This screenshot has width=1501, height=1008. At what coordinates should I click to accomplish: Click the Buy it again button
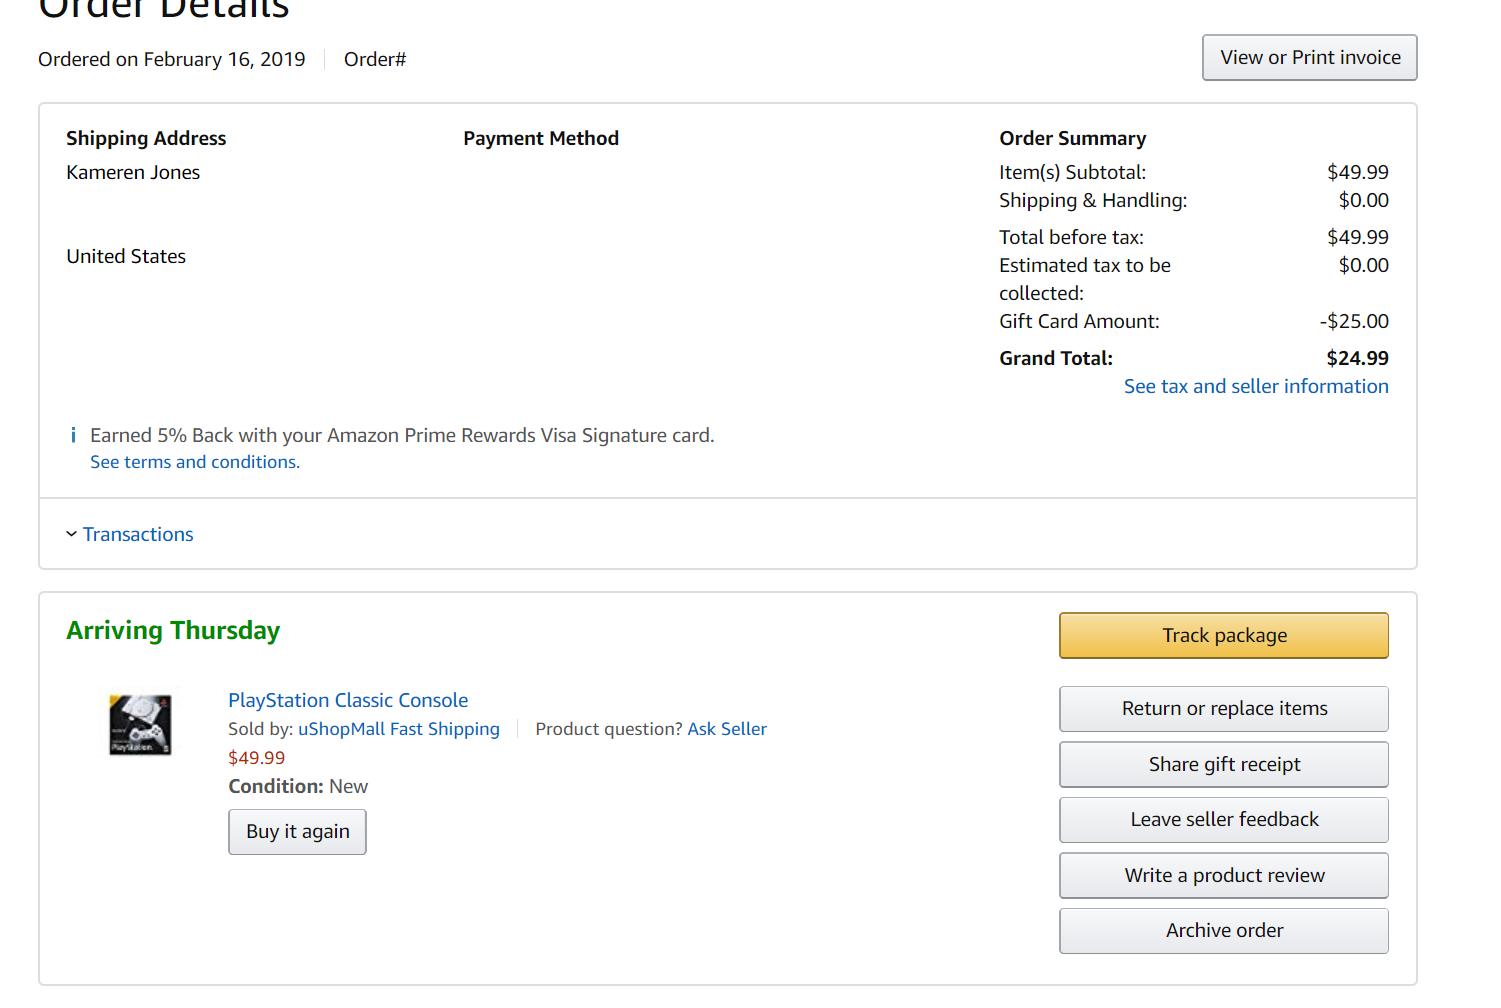pyautogui.click(x=298, y=831)
